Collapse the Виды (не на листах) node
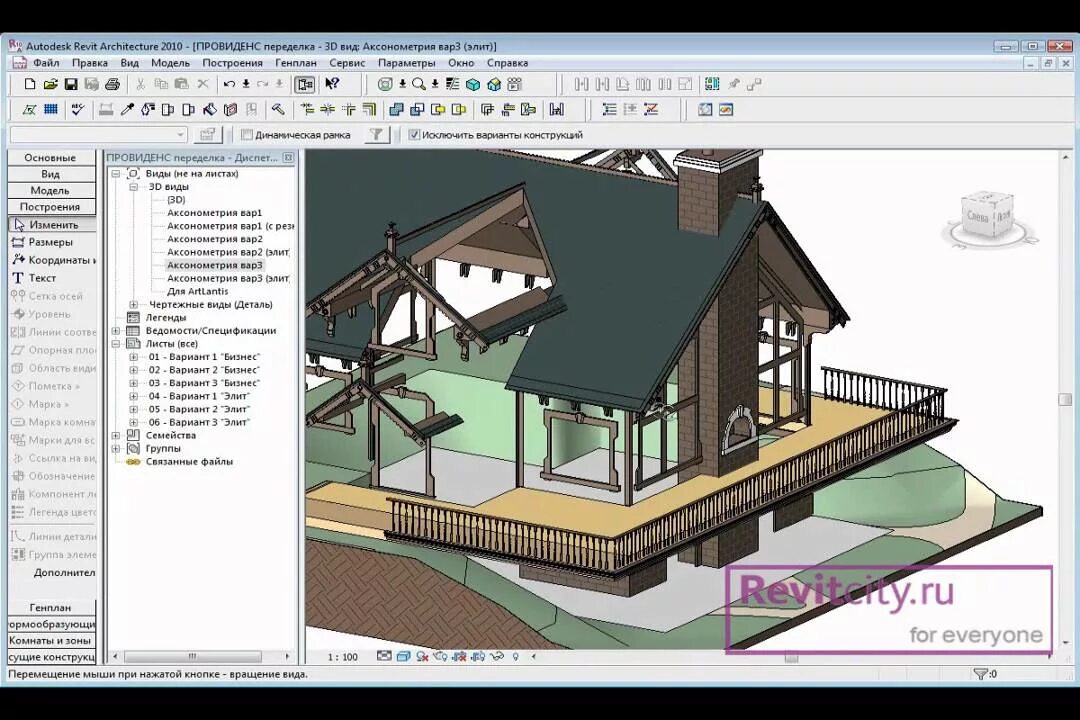The width and height of the screenshot is (1080, 720). pos(116,174)
